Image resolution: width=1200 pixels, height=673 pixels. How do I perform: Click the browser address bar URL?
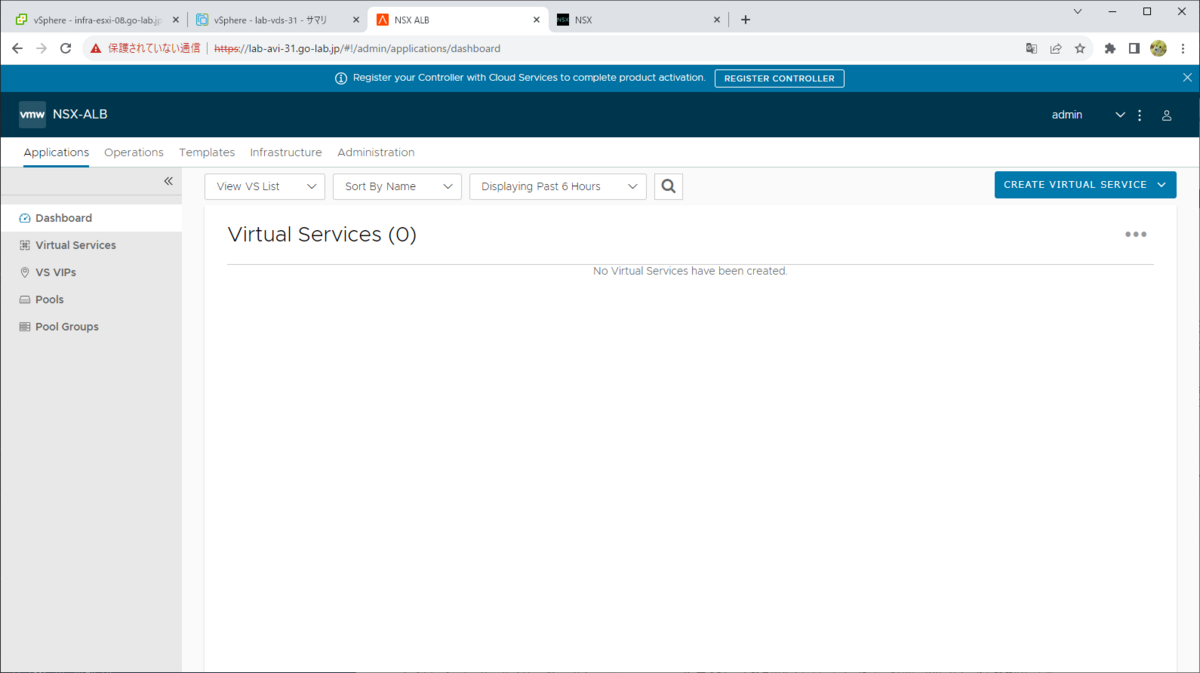(358, 48)
